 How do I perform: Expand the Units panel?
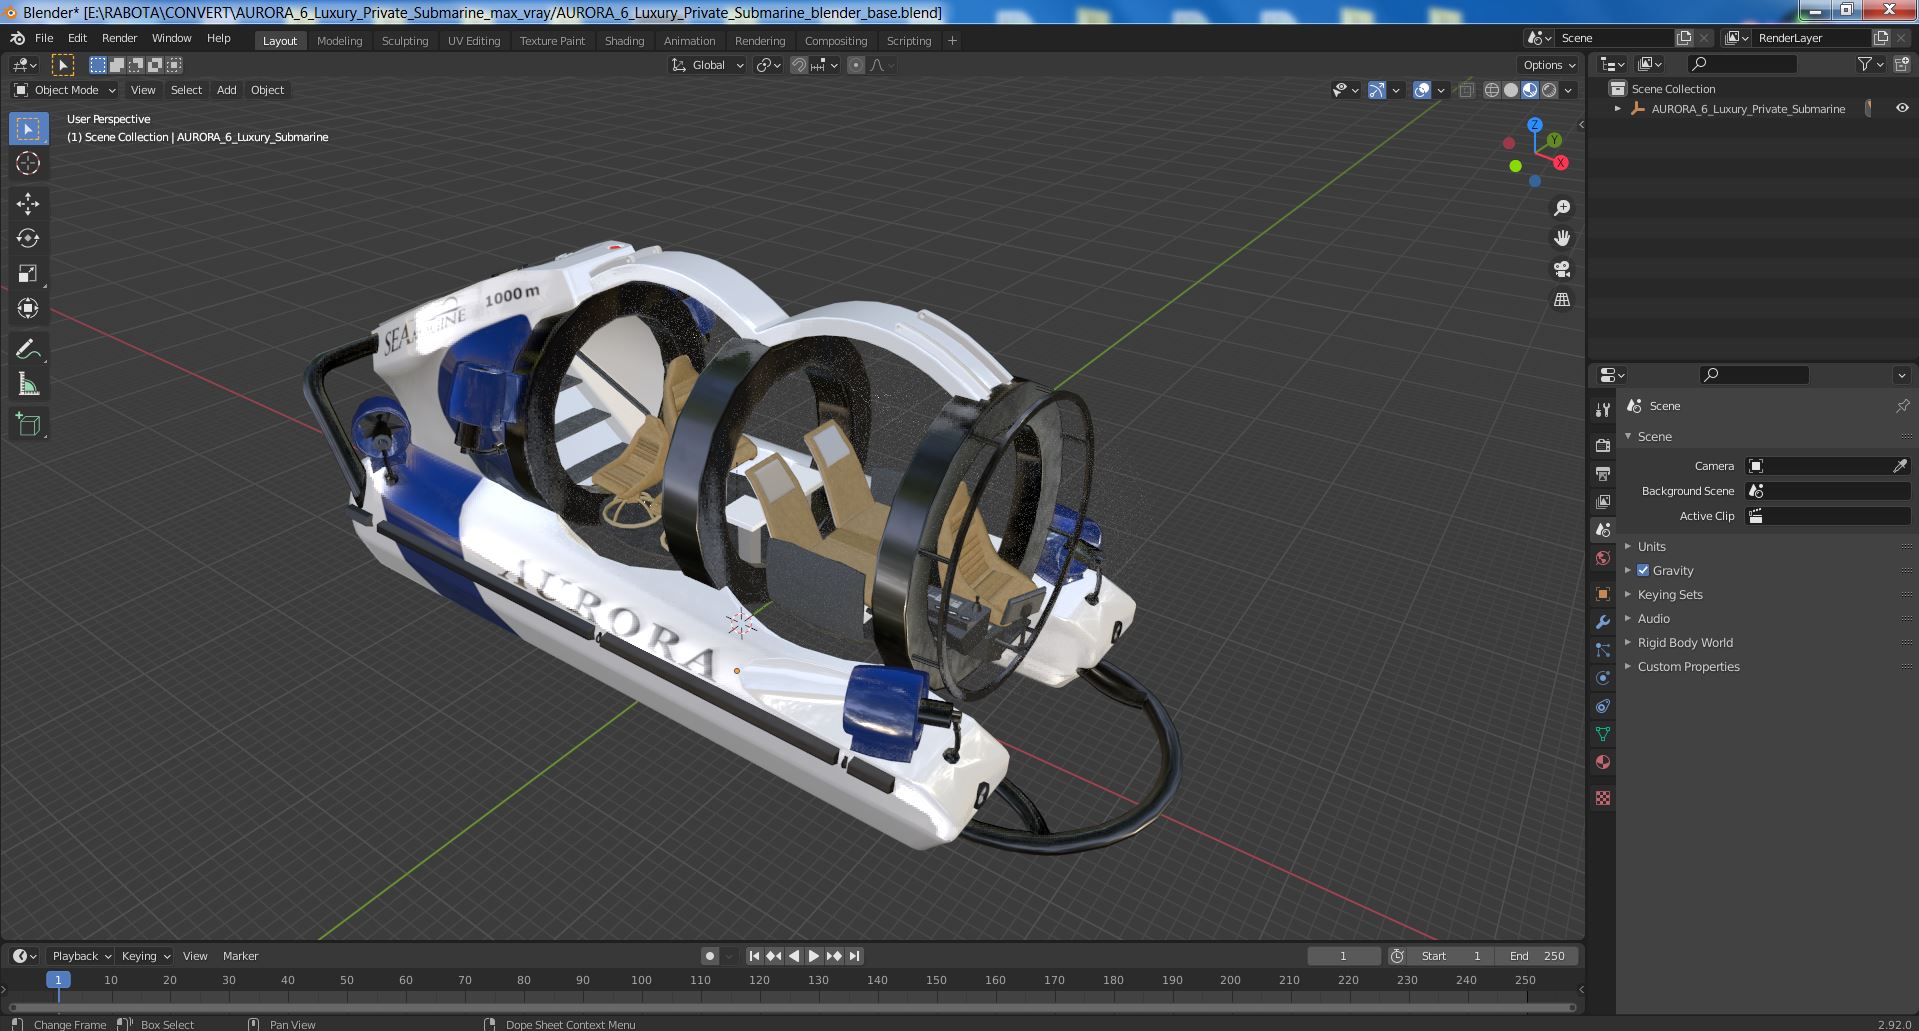click(x=1651, y=546)
